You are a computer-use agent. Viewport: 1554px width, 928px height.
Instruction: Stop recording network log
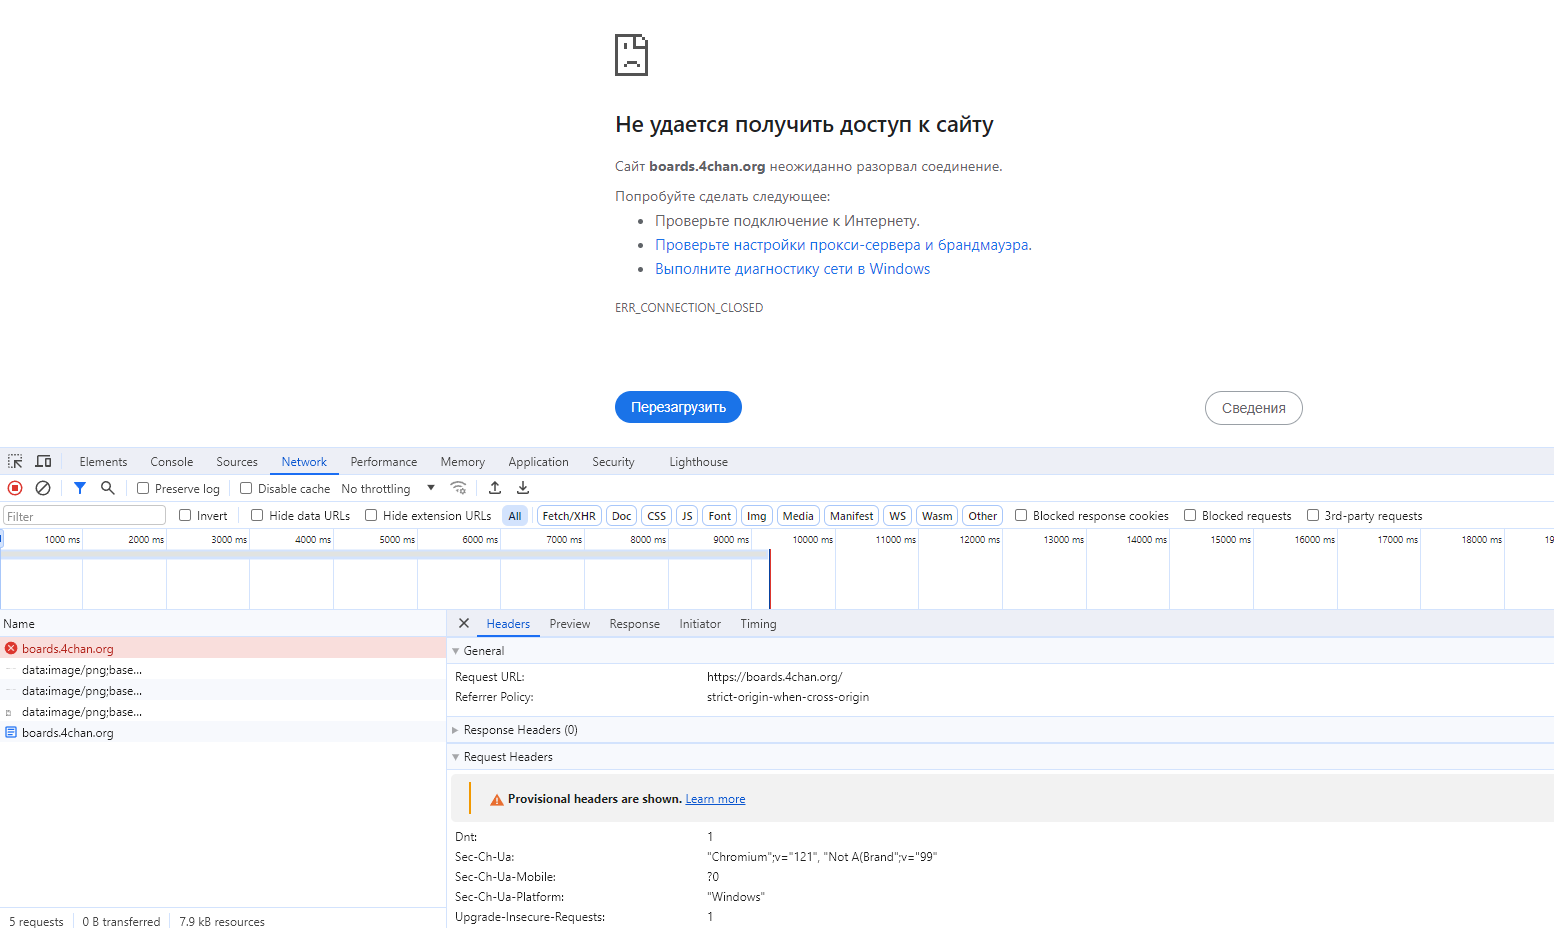click(x=15, y=488)
